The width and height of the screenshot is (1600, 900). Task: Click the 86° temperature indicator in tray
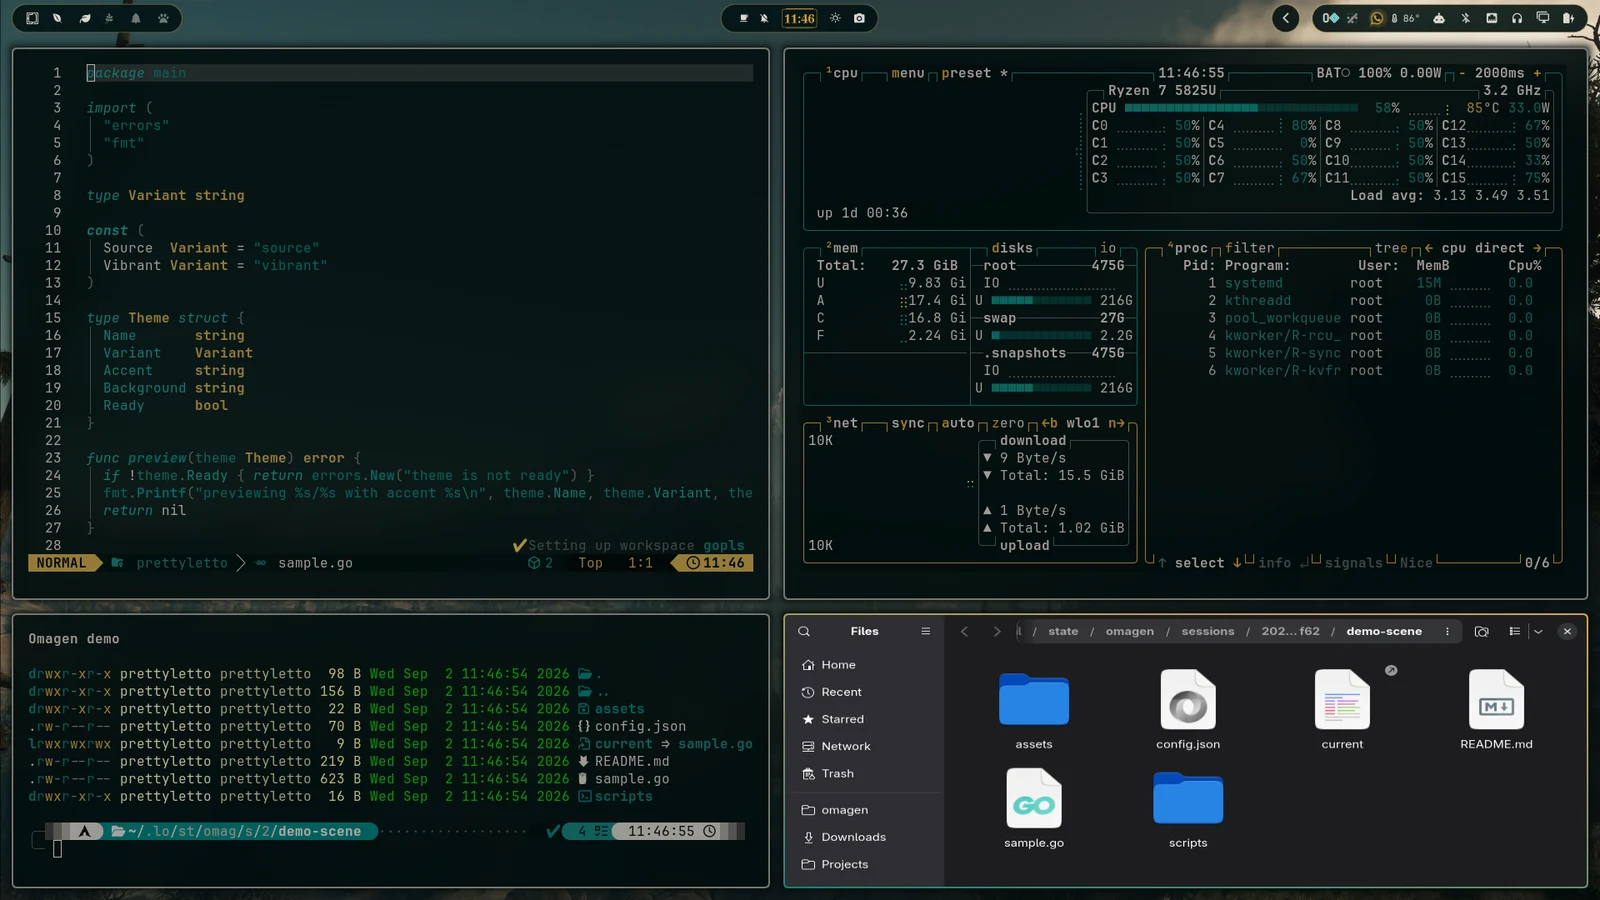point(1405,18)
